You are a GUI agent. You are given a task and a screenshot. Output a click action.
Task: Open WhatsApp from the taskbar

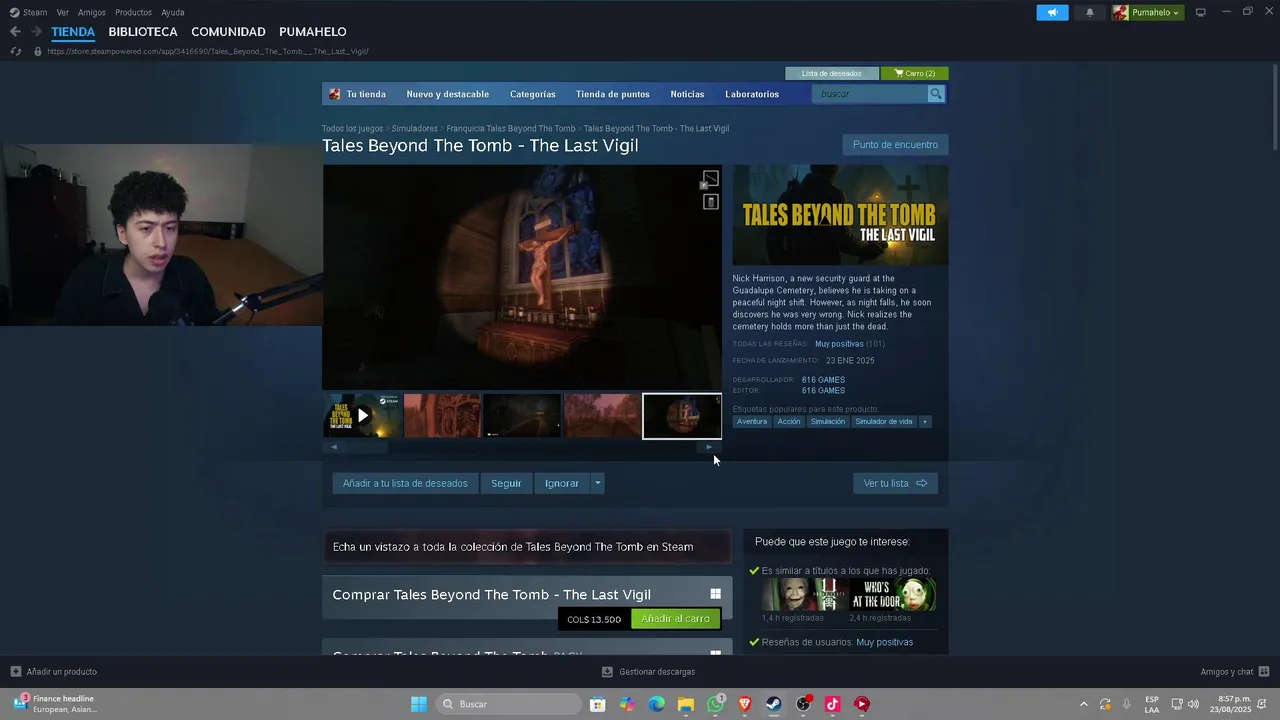[x=716, y=704]
